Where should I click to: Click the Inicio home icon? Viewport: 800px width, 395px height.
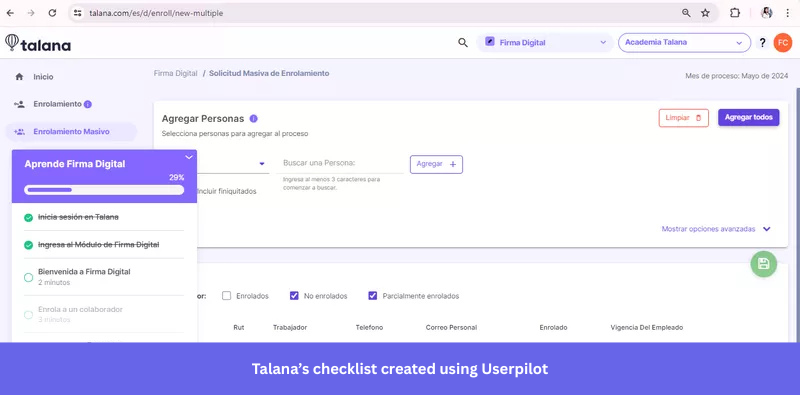[19, 77]
